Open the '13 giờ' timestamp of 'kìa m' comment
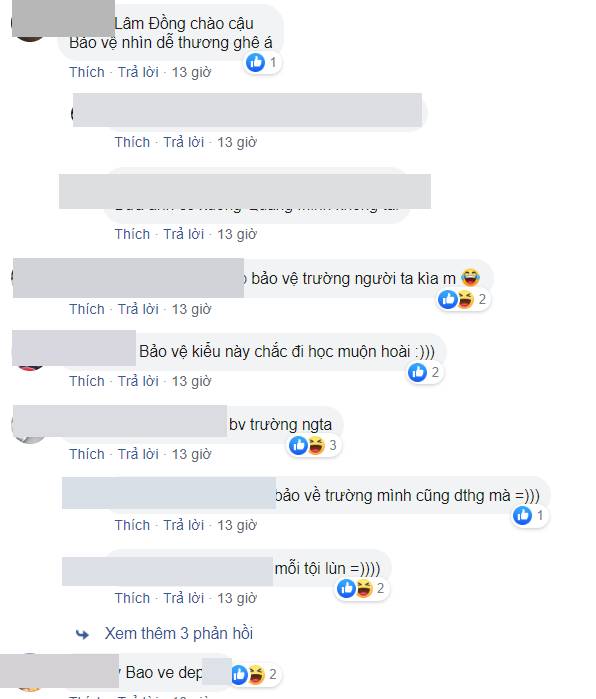This screenshot has width=596, height=699. click(192, 309)
